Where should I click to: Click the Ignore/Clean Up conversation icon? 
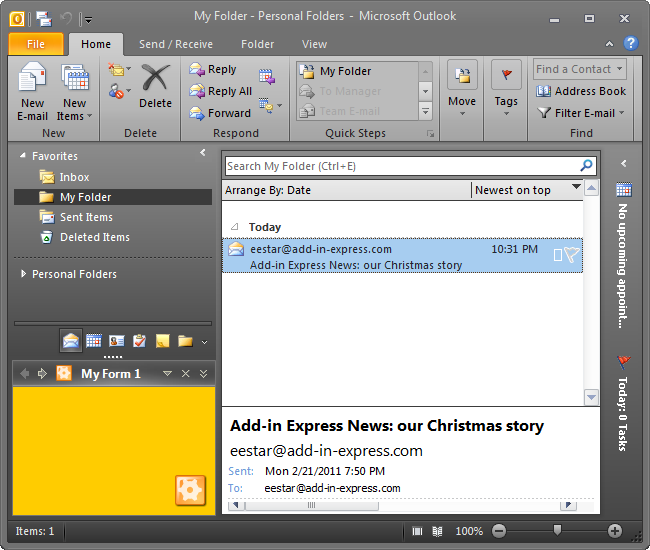(119, 70)
